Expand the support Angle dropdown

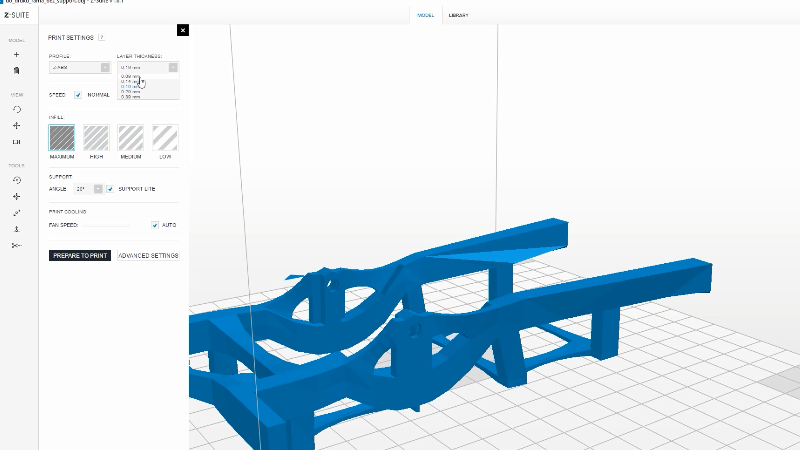98,188
